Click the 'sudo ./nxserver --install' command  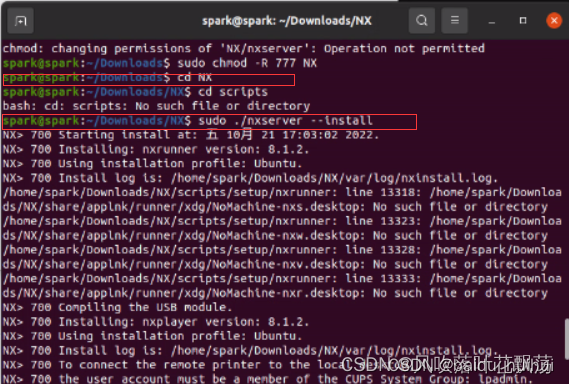(x=285, y=120)
